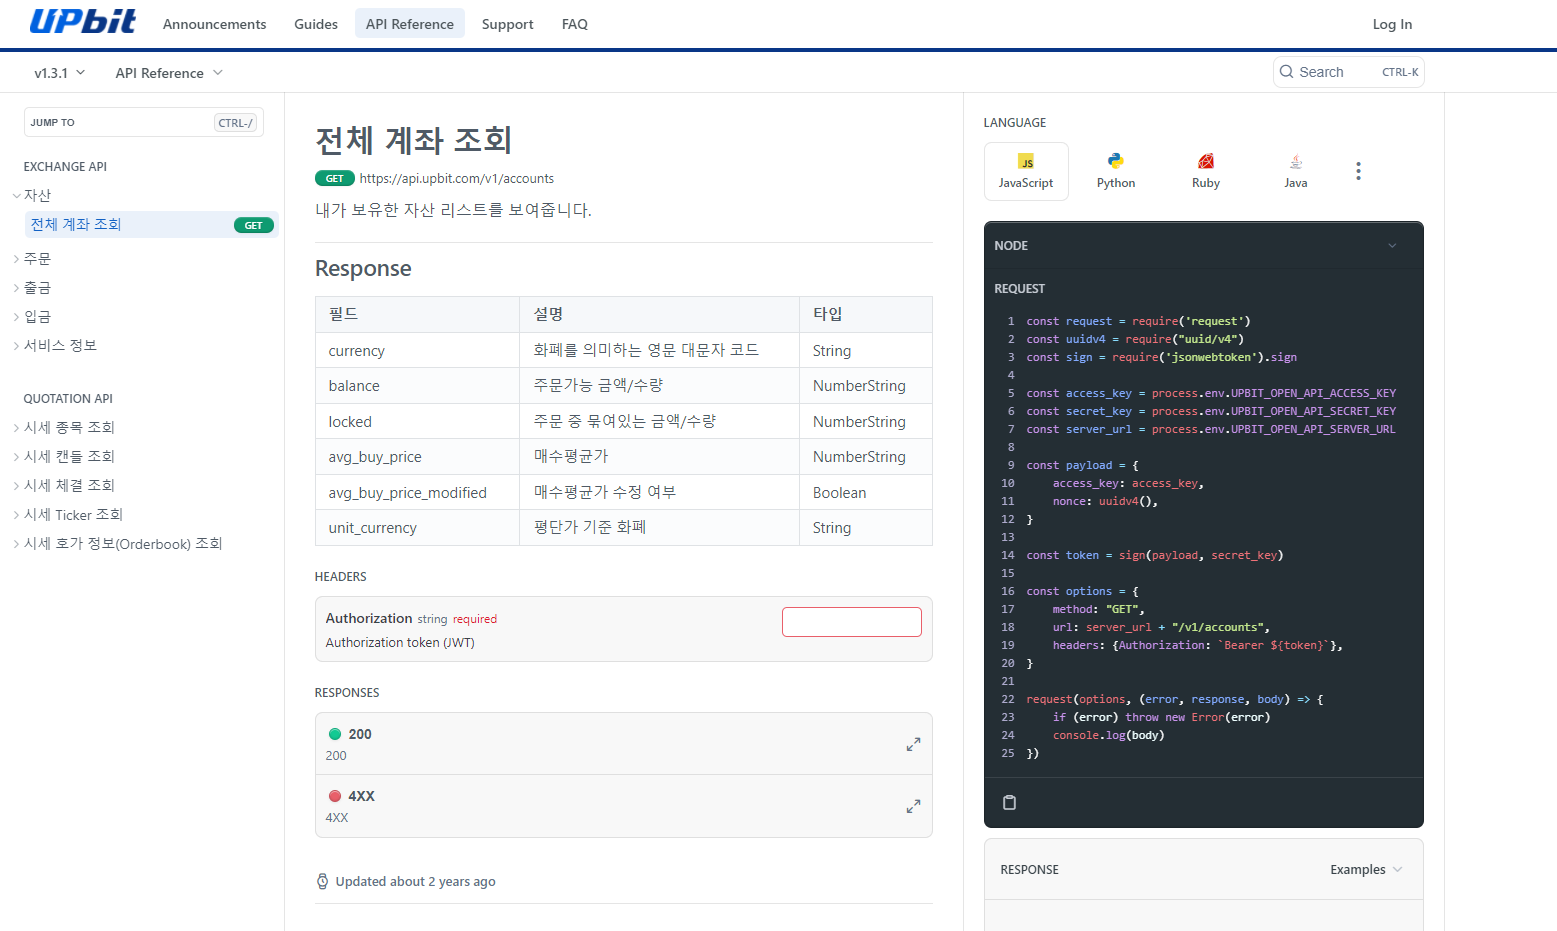Viewport: 1557px width, 931px height.
Task: Copy the request code with clipboard icon
Action: pos(1010,802)
